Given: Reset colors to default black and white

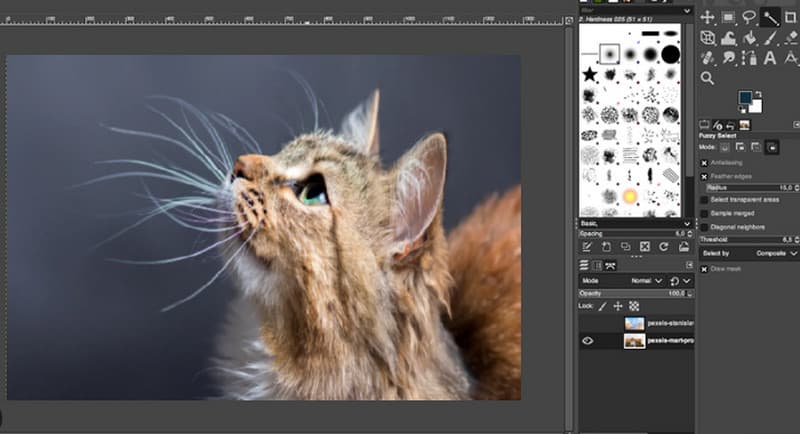Looking at the screenshot, I should coord(742,110).
